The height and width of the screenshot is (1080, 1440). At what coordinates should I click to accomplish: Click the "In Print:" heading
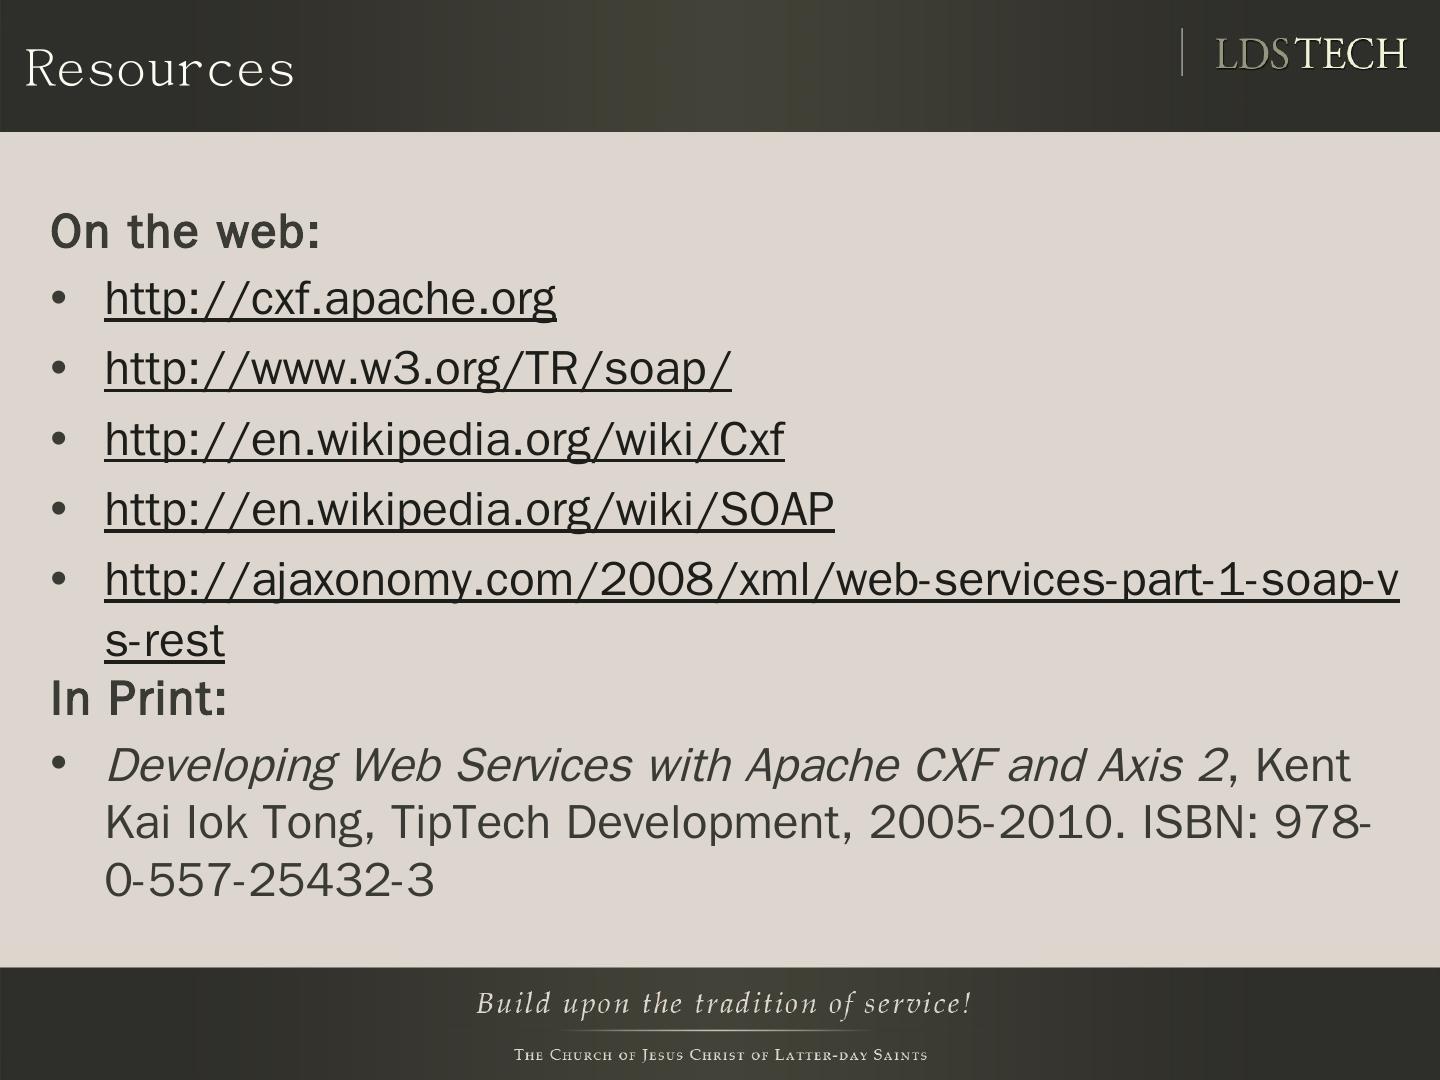tap(139, 698)
